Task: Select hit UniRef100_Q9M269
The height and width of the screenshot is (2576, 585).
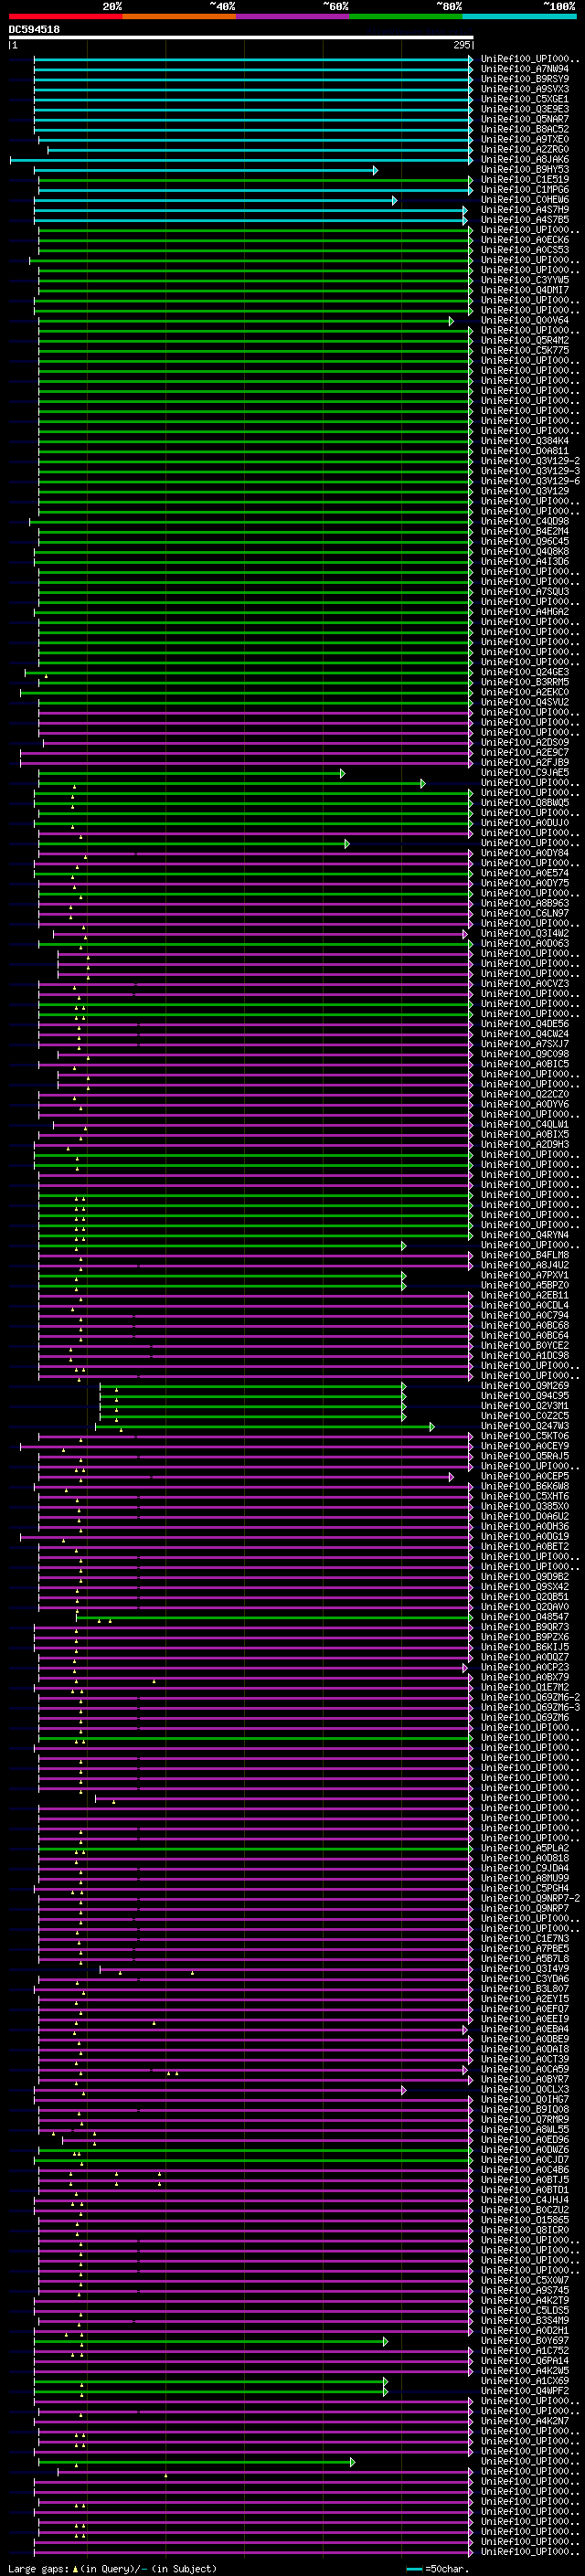Action: 525,1386
